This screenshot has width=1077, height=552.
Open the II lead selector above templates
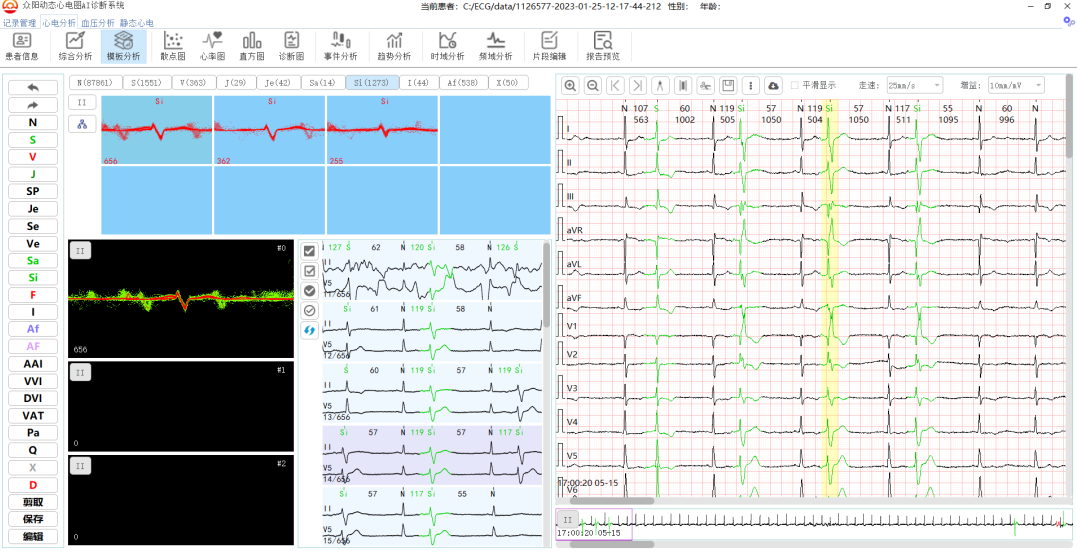(82, 102)
